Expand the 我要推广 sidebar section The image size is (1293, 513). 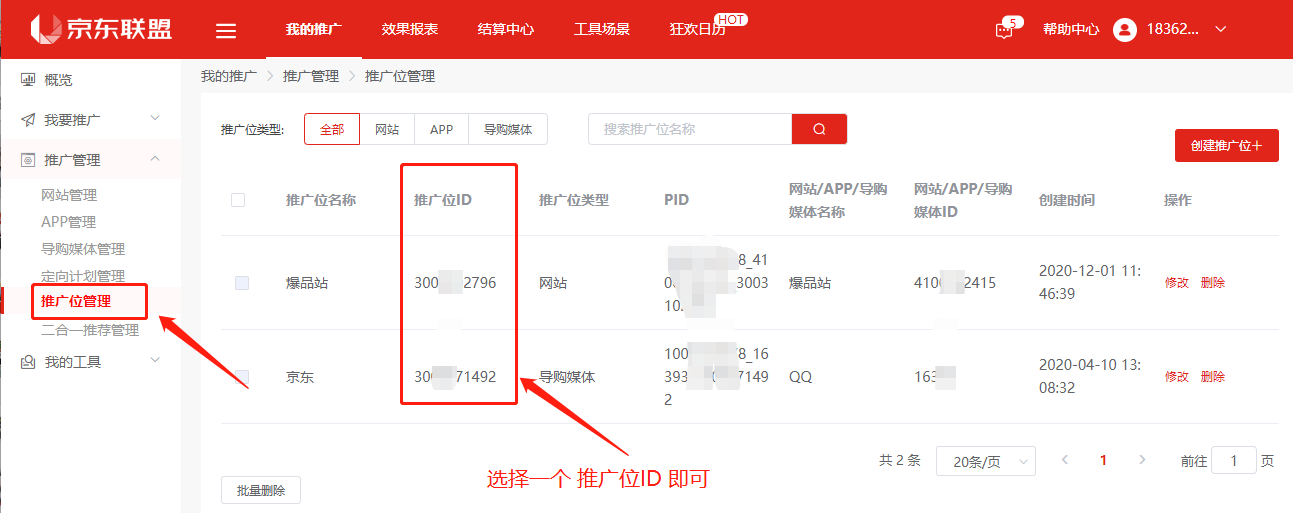pyautogui.click(x=155, y=119)
